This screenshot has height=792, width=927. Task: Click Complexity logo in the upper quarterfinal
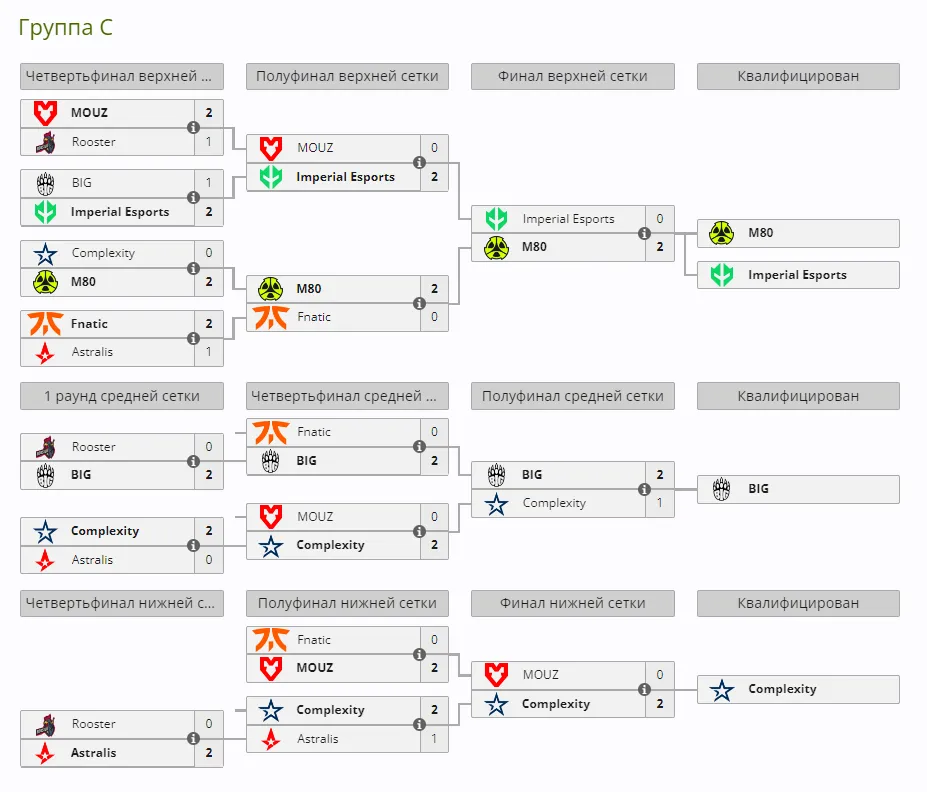[45, 254]
